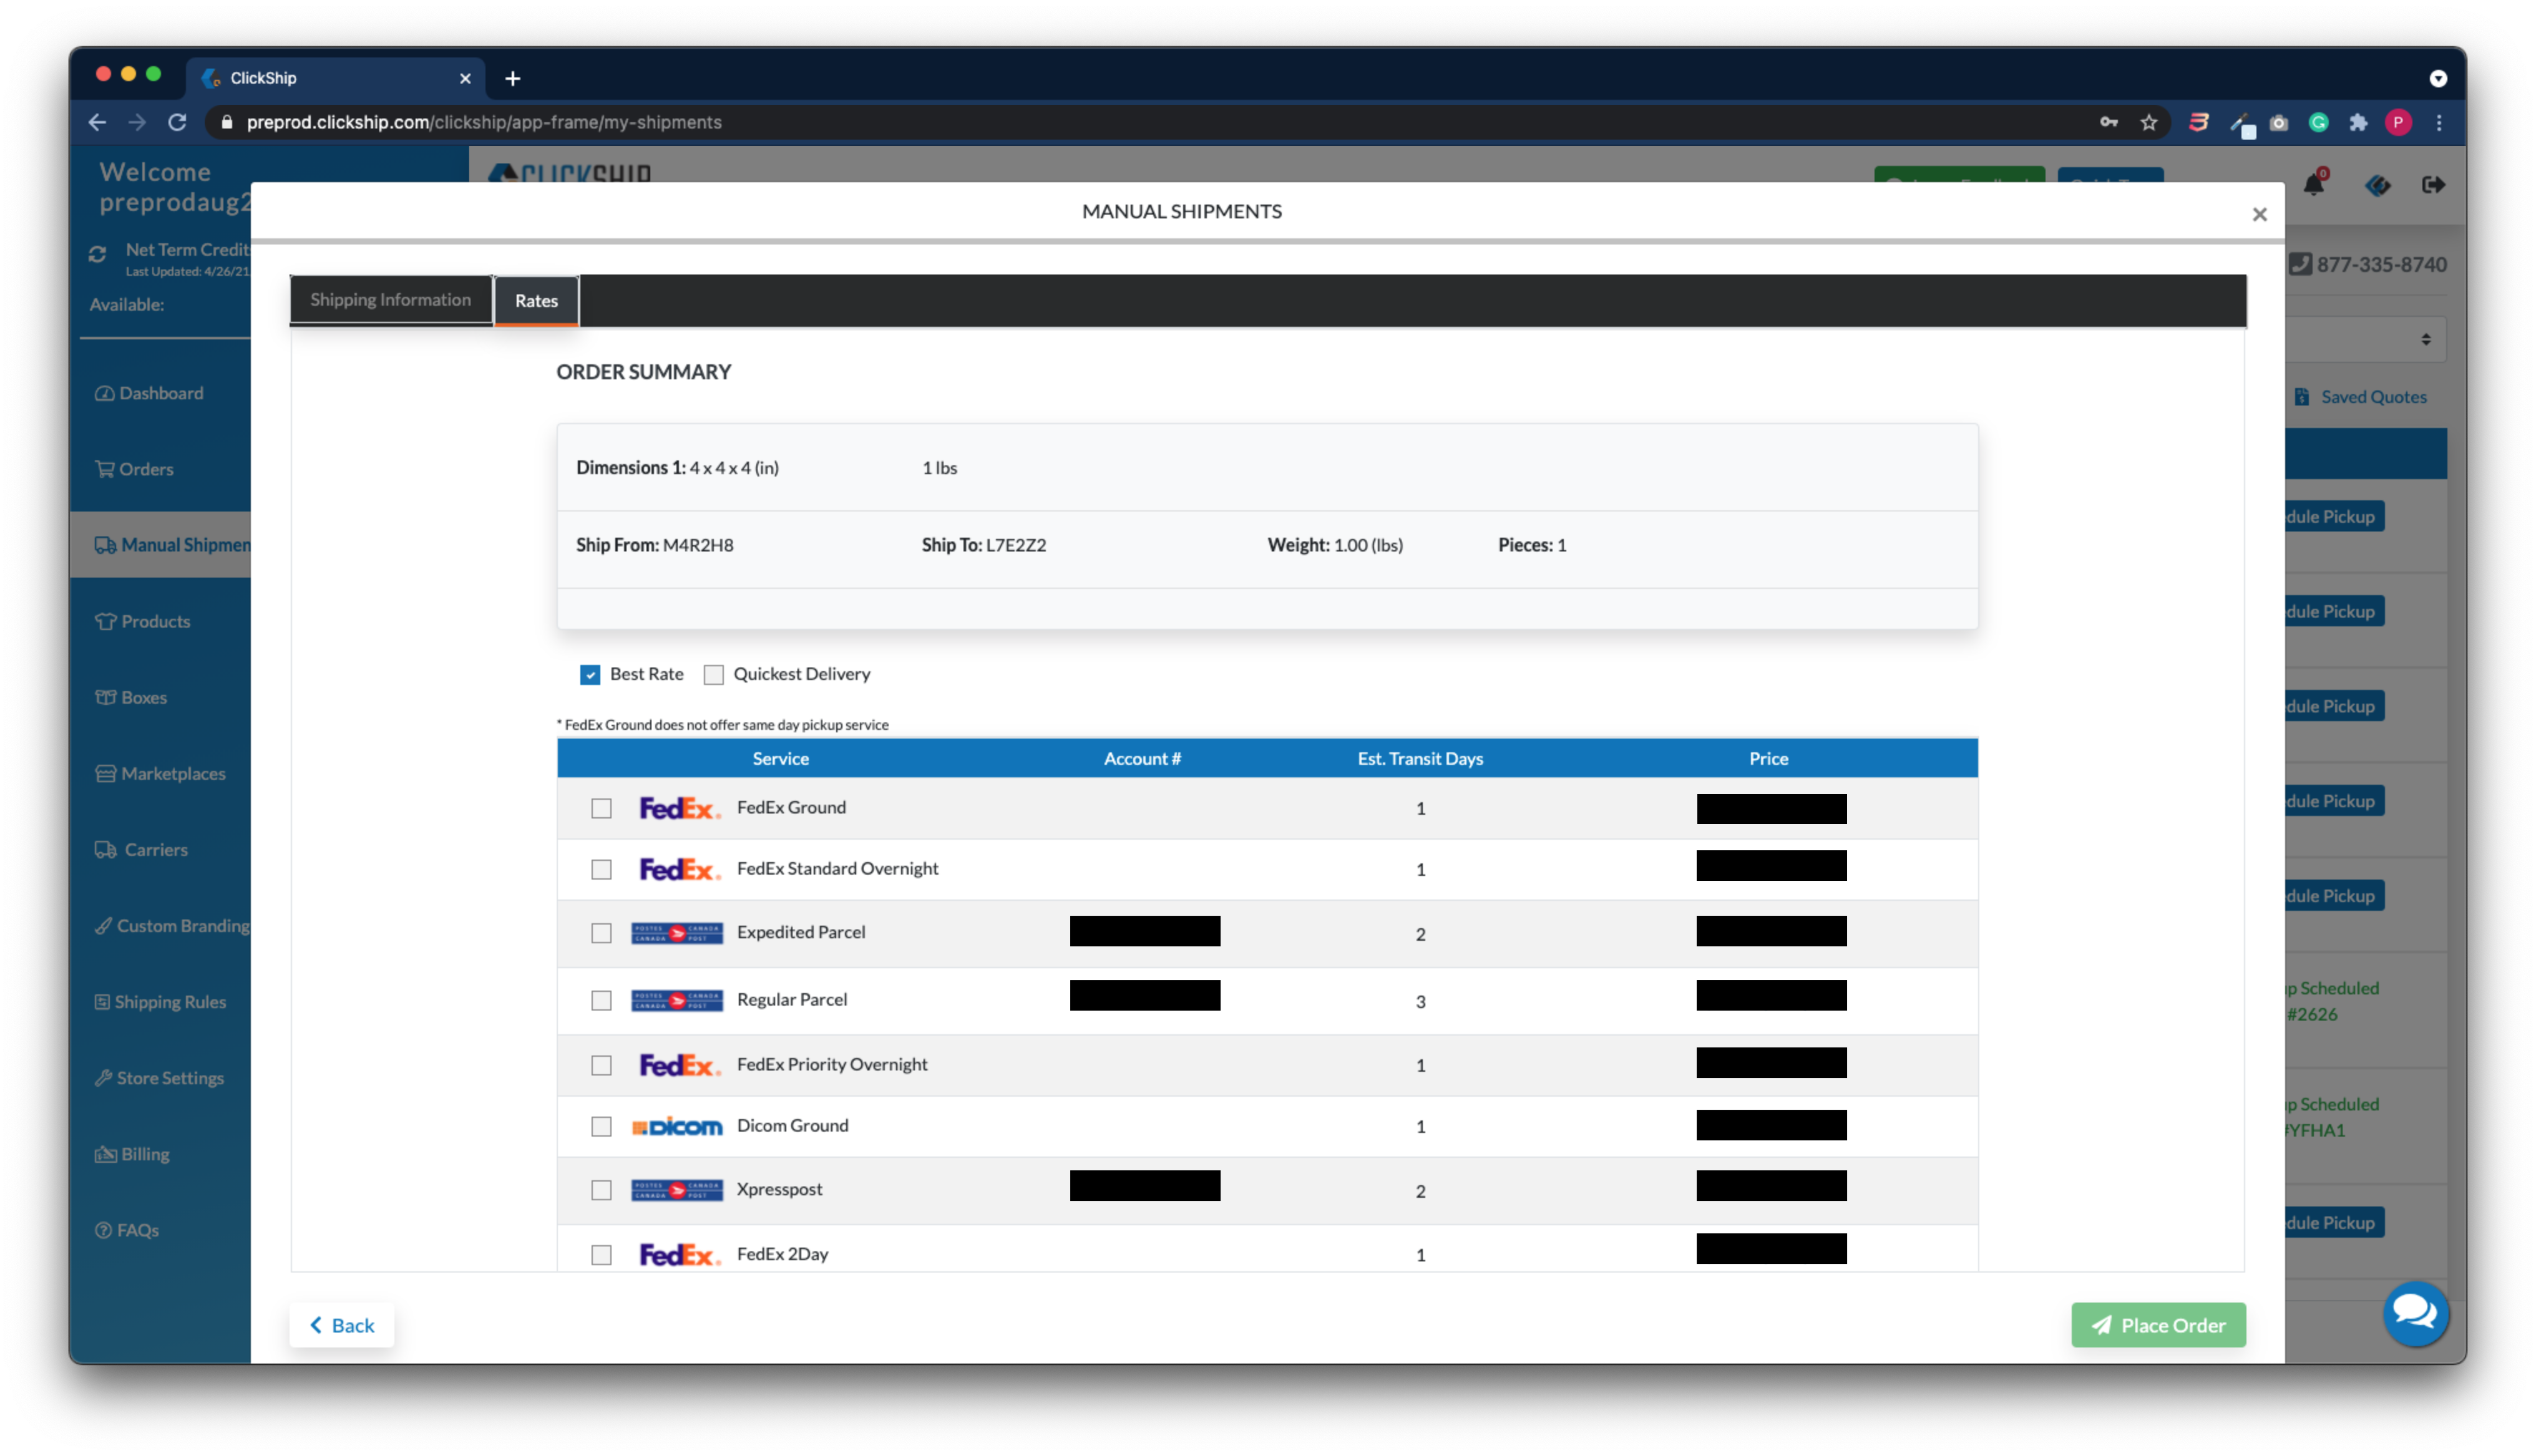Click the saved passwords key icon
This screenshot has width=2536, height=1456.
2108,122
